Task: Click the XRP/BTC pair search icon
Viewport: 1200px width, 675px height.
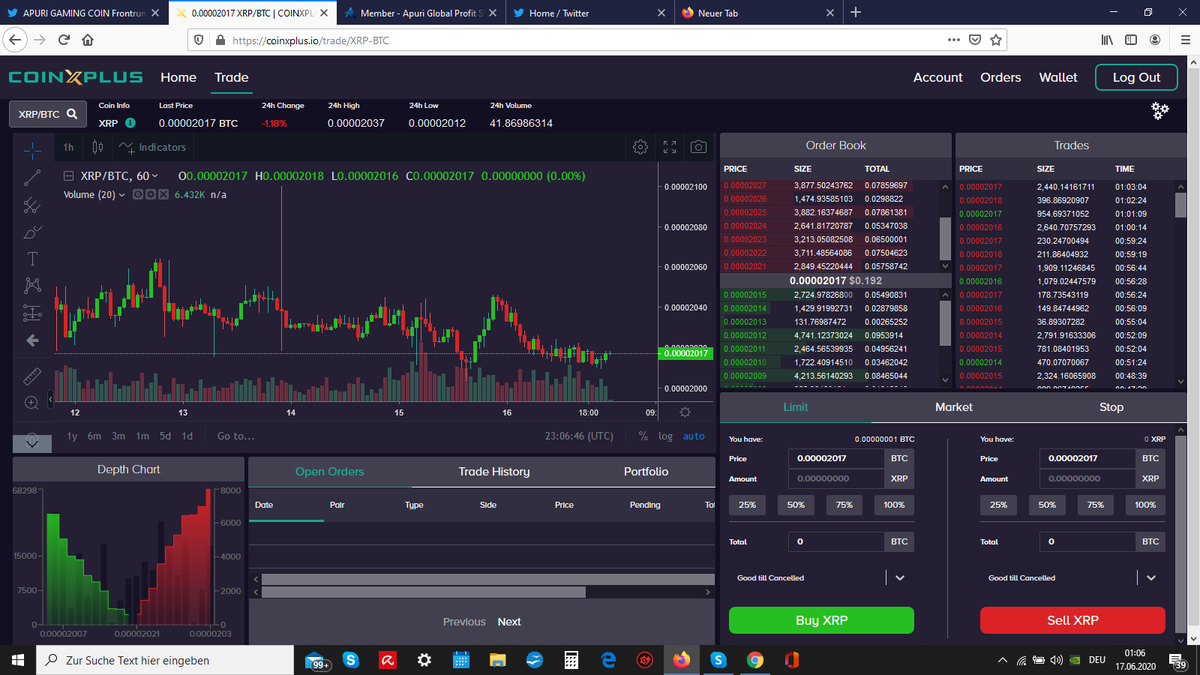Action: tap(72, 114)
